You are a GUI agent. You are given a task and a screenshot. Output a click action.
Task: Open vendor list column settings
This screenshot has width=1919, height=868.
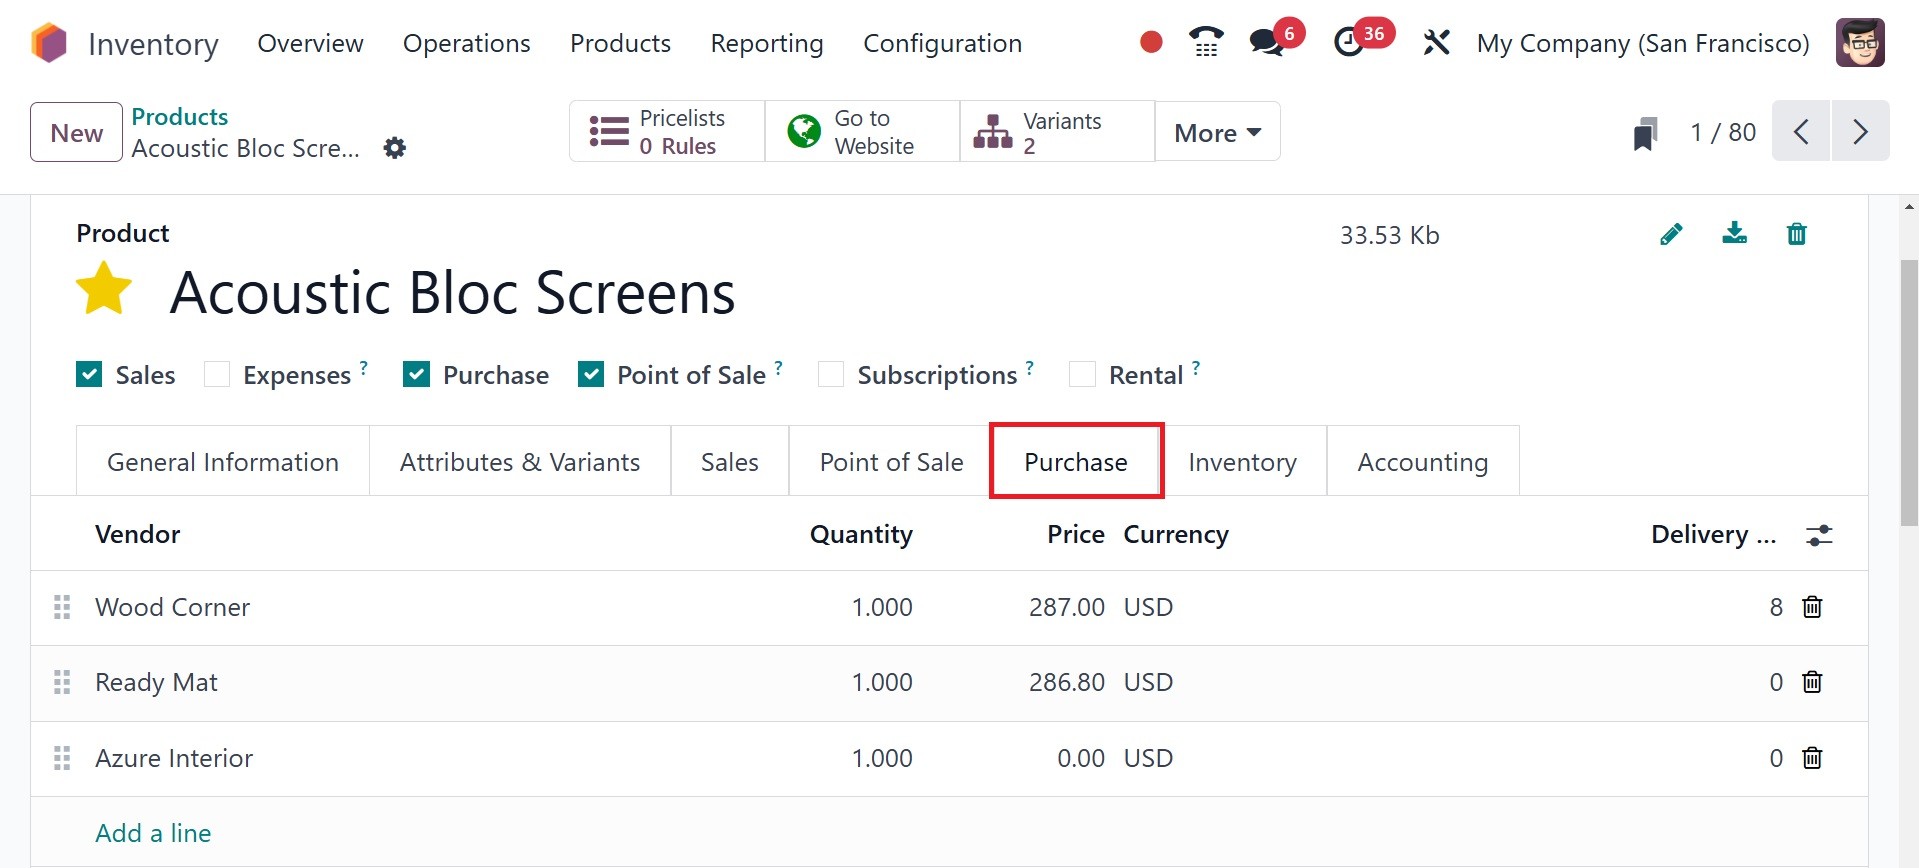tap(1819, 535)
